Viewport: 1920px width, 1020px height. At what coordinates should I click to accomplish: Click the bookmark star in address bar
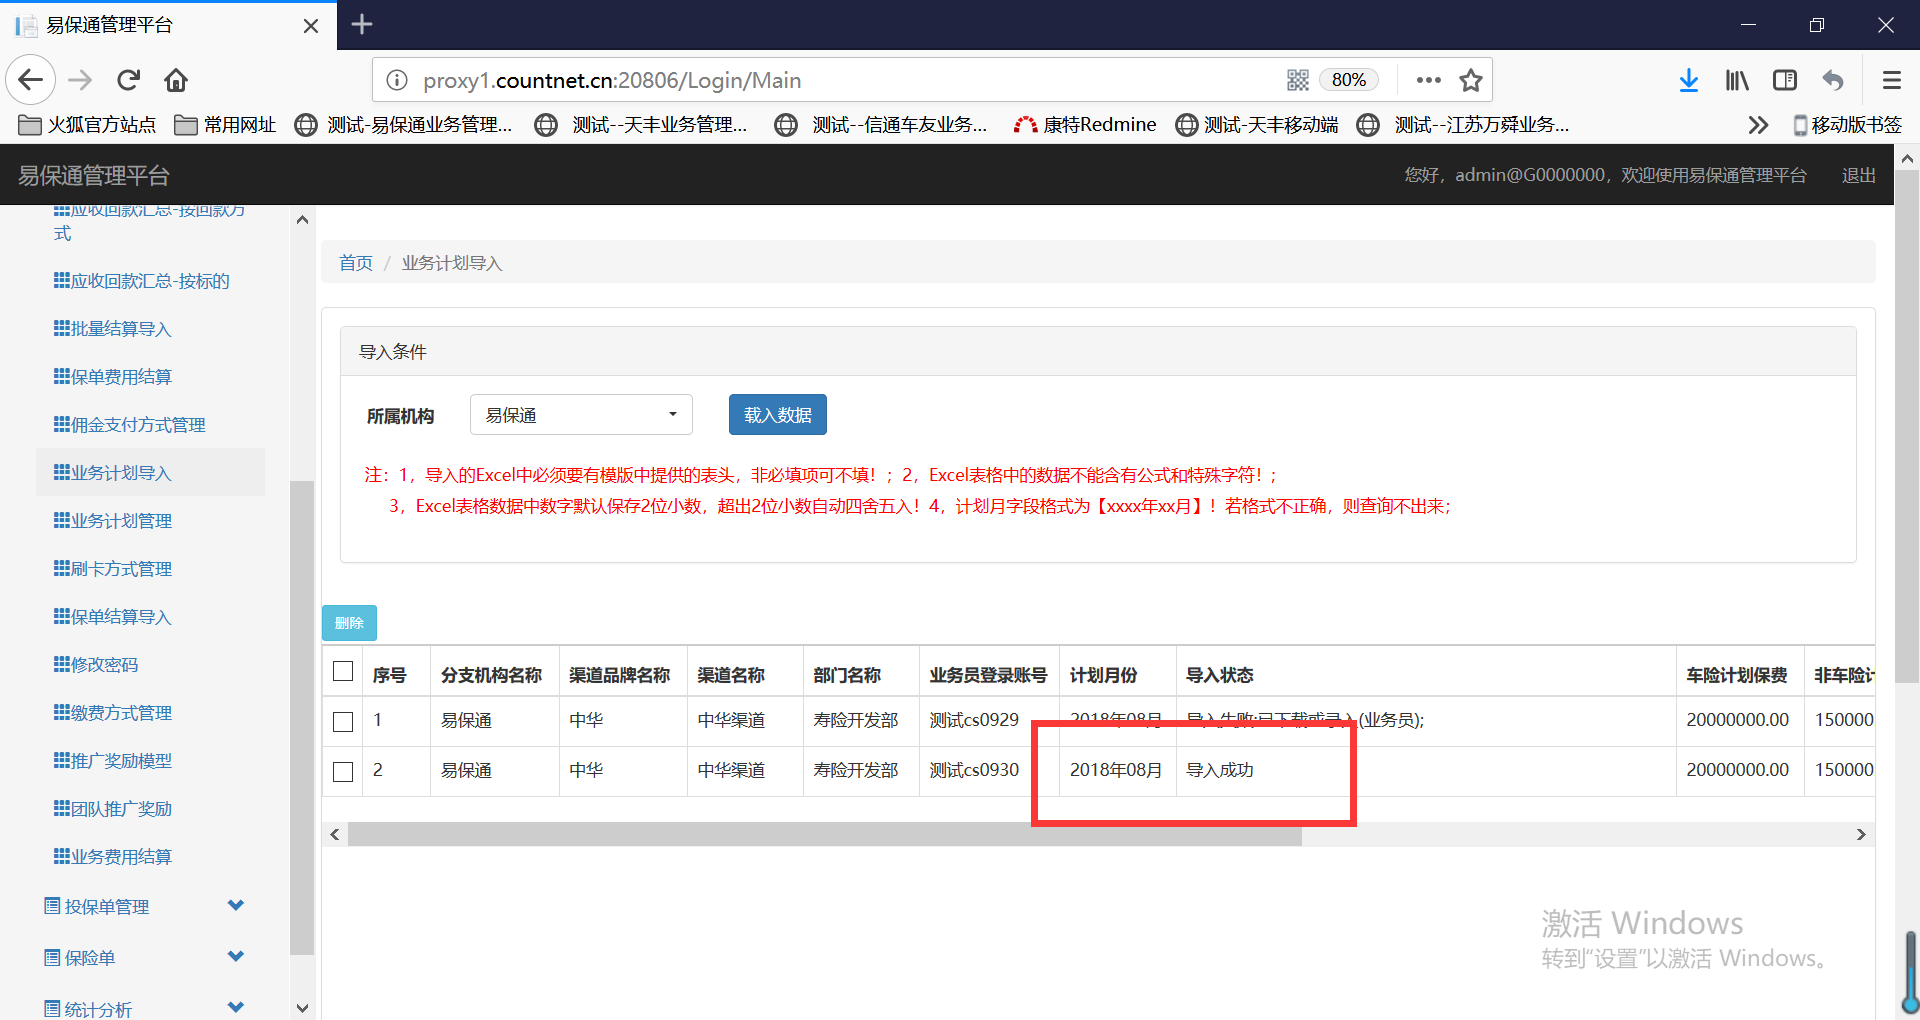(x=1470, y=80)
